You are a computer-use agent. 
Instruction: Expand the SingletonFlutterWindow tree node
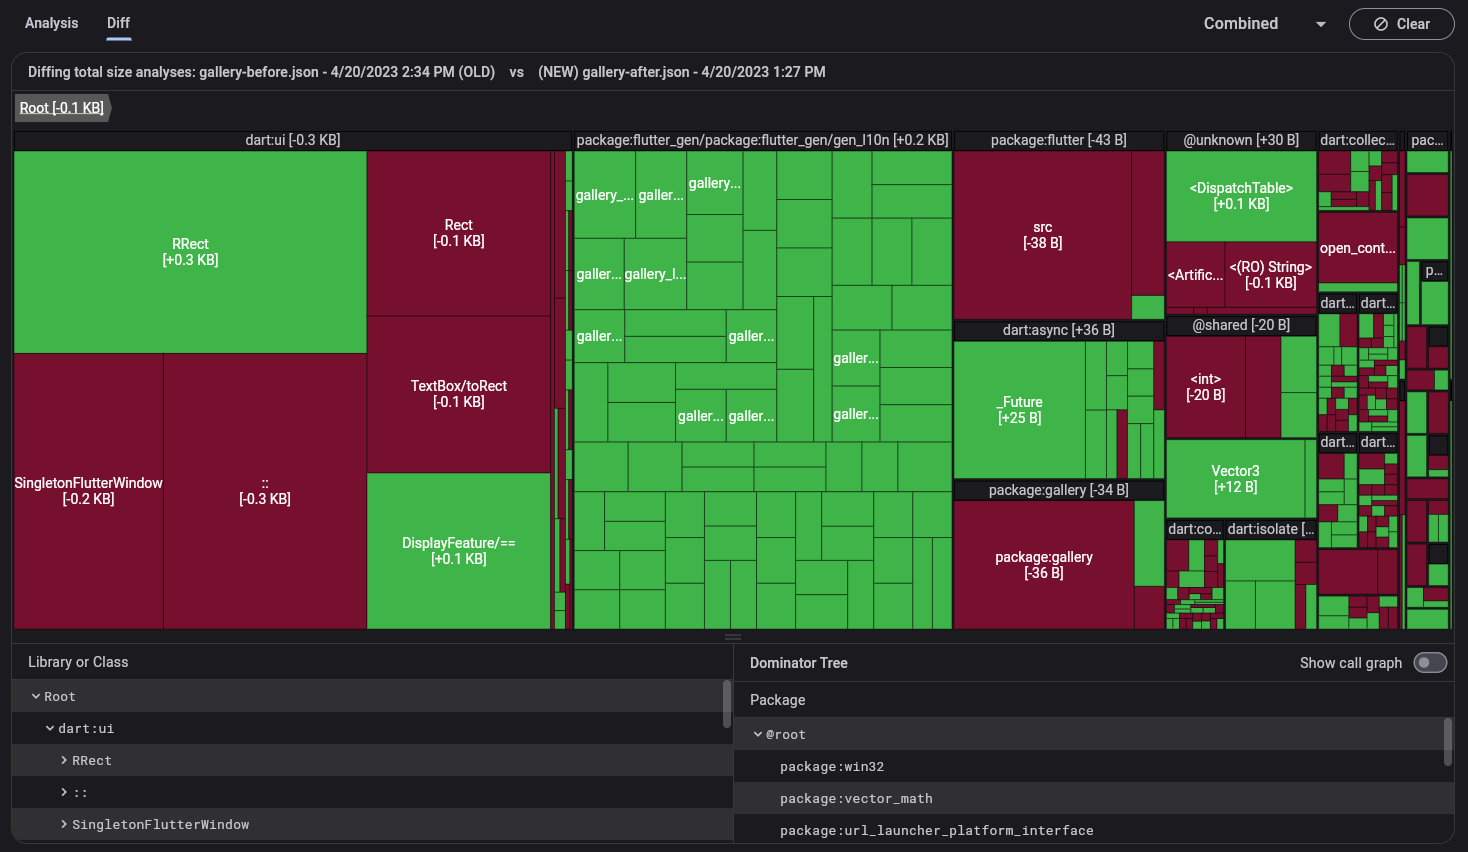point(63,824)
